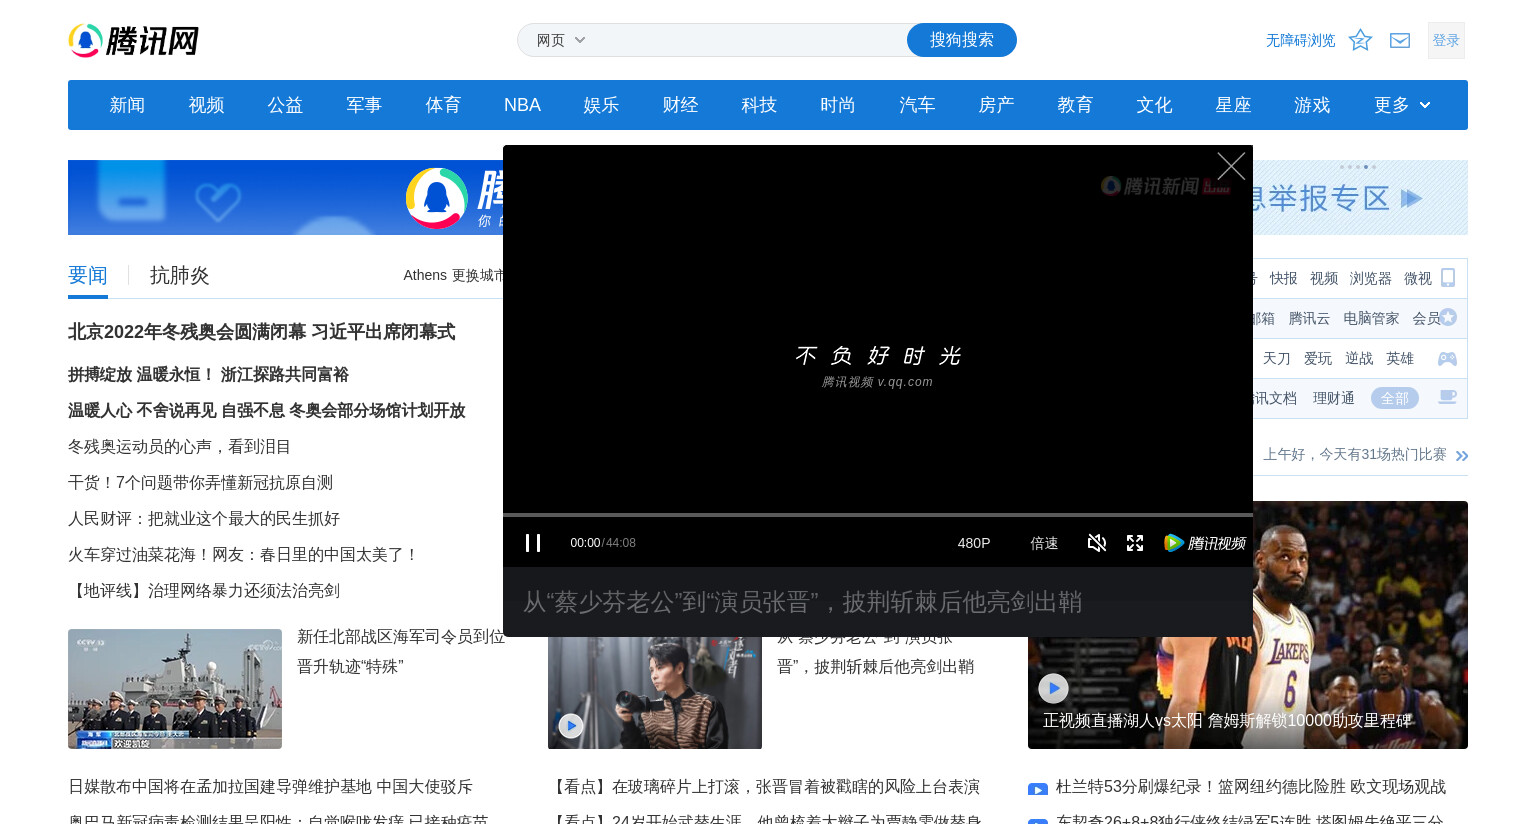Open the 房产 navigation item
Viewport: 1536px width, 824px height.
point(996,105)
